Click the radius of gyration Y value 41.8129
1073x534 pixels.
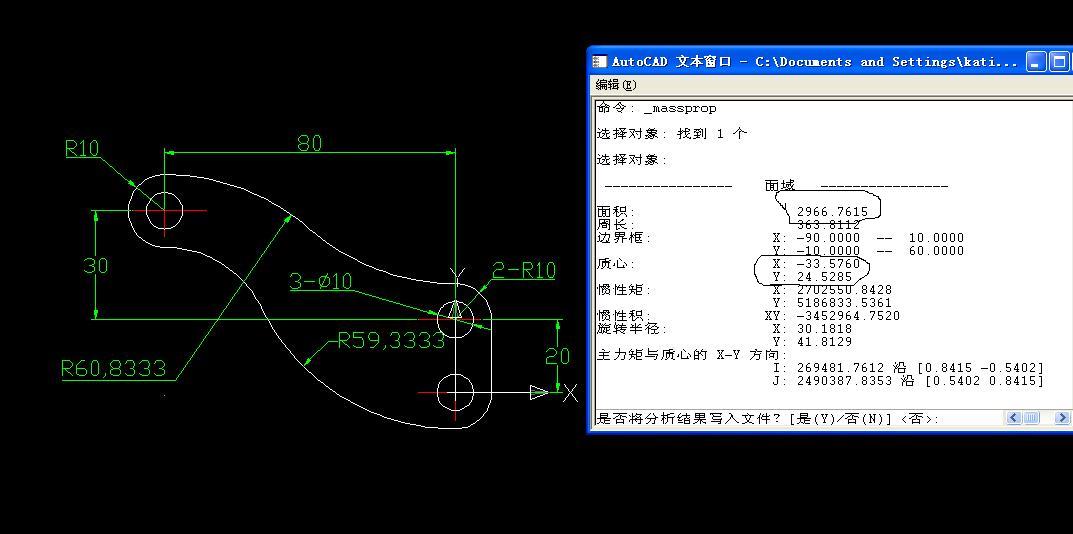(824, 342)
